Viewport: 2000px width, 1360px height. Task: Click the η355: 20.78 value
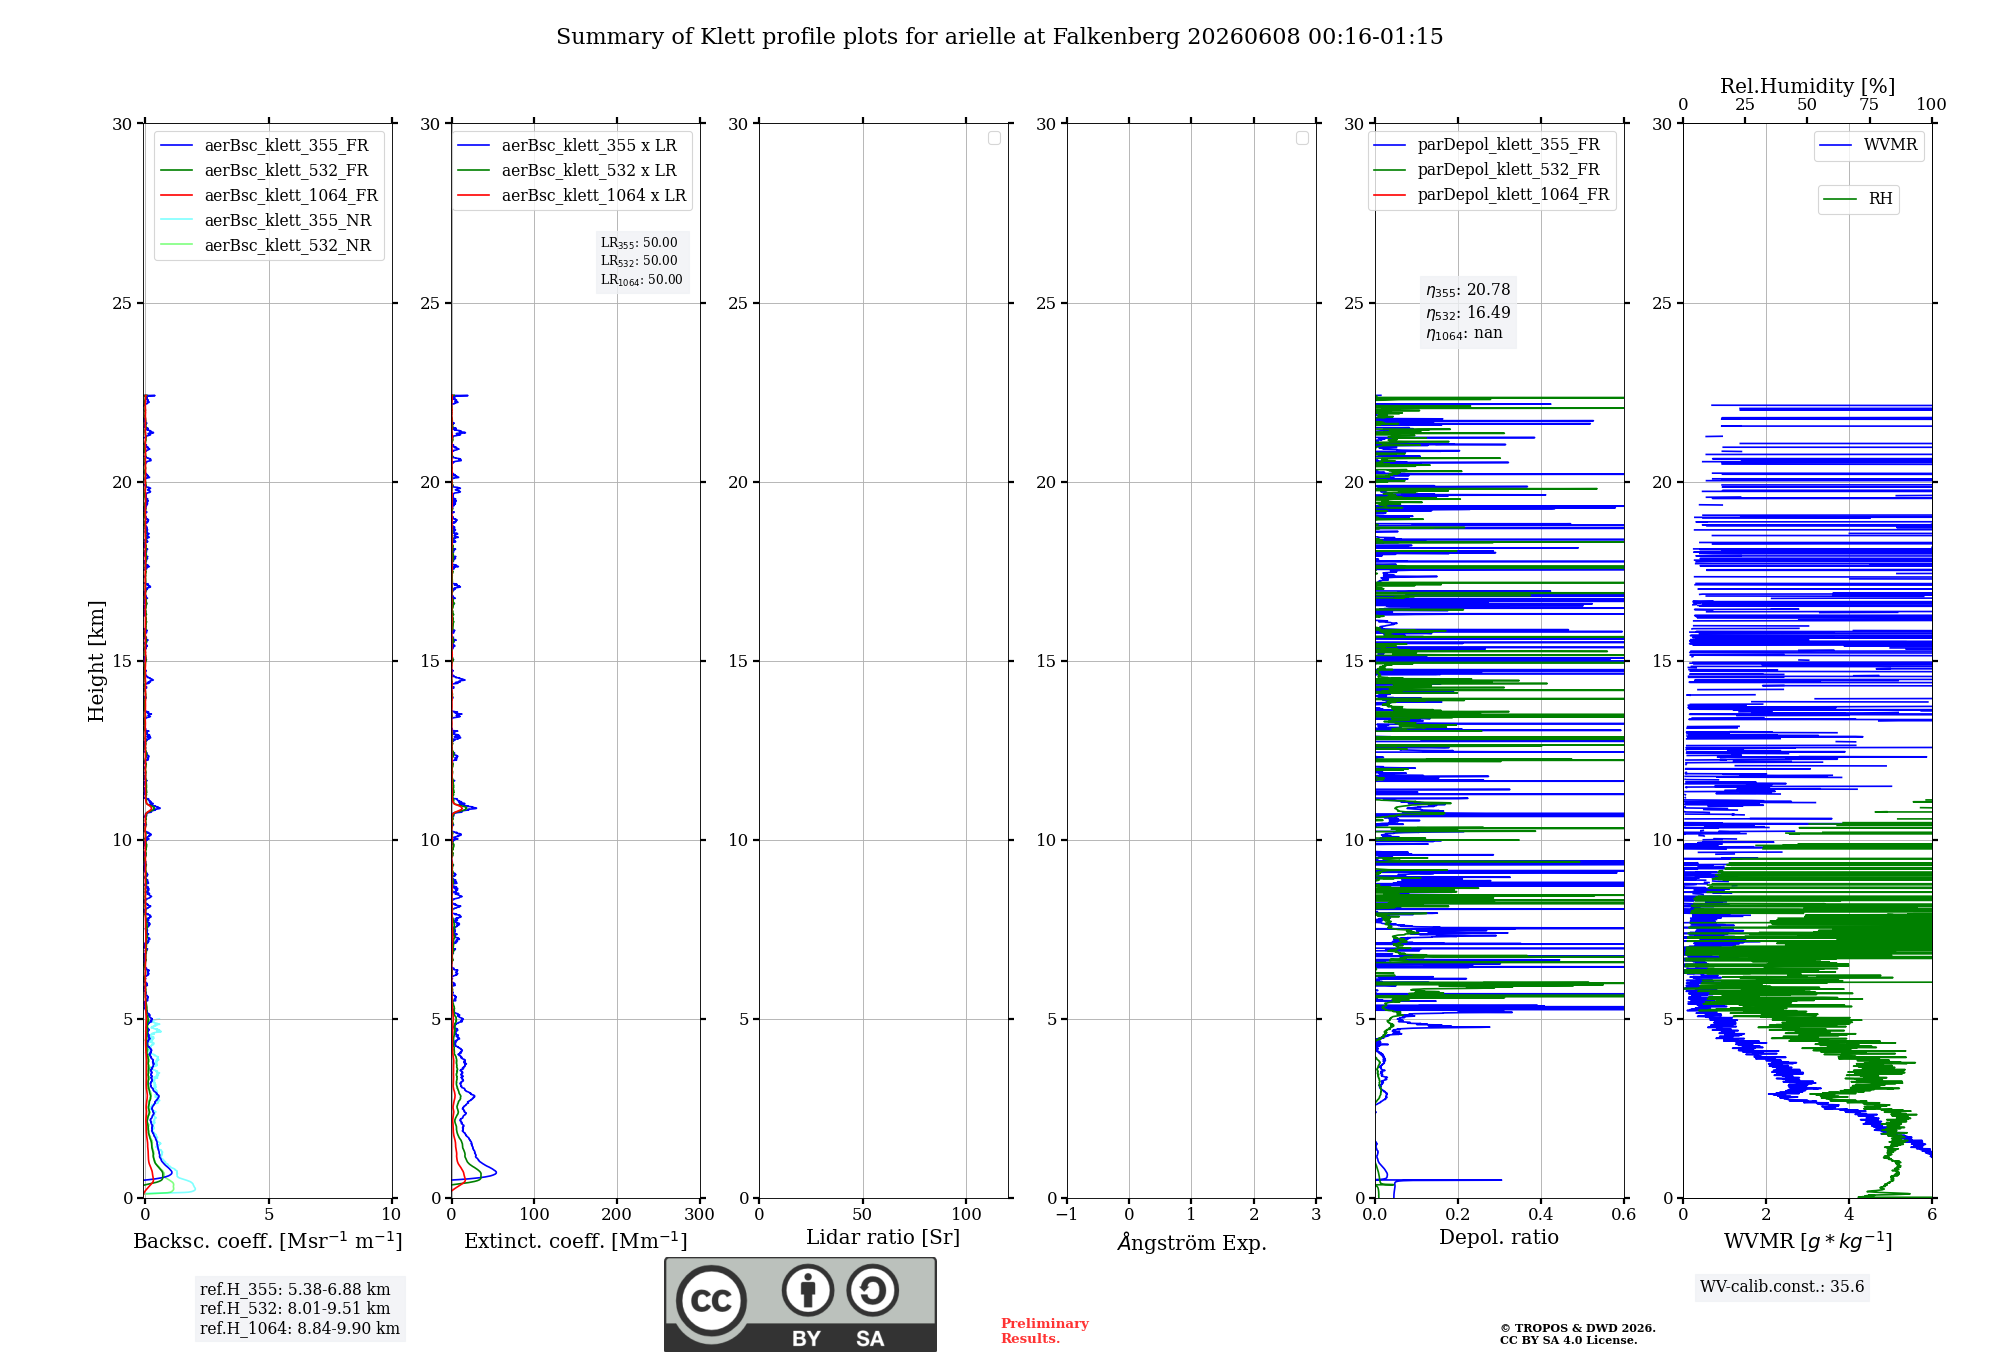[1468, 290]
